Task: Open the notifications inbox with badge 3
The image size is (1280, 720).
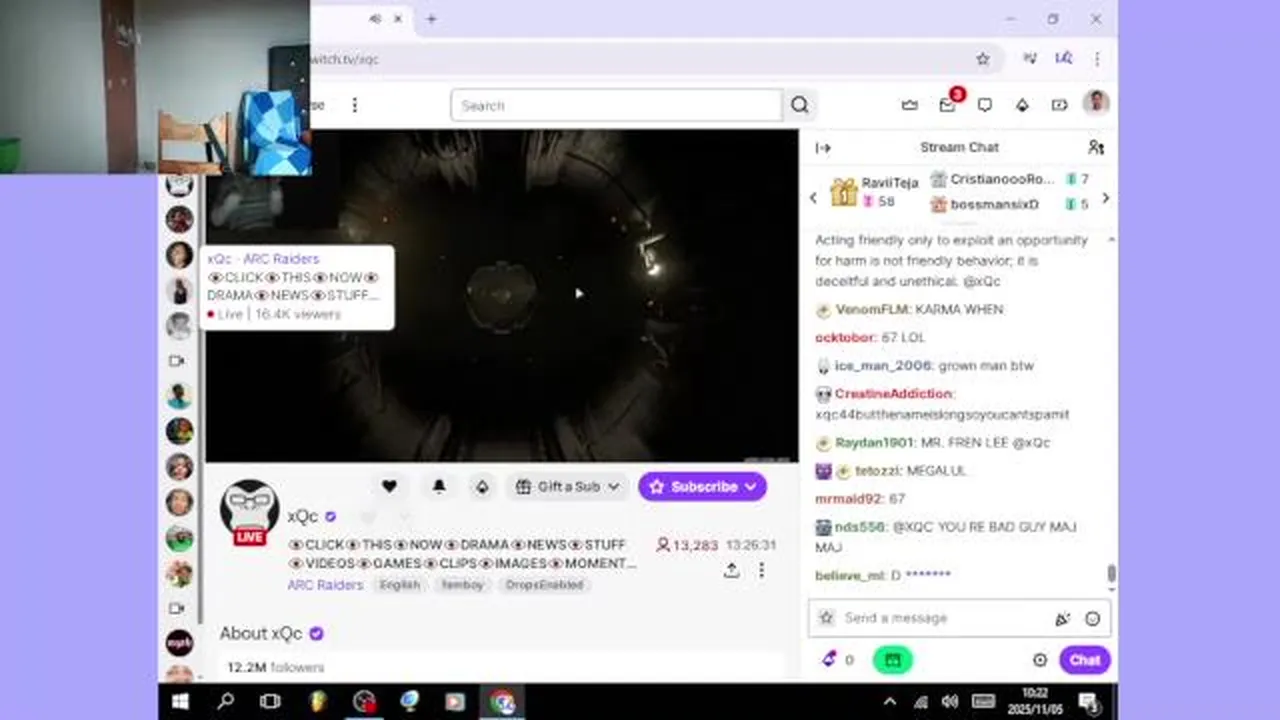Action: pyautogui.click(x=947, y=104)
